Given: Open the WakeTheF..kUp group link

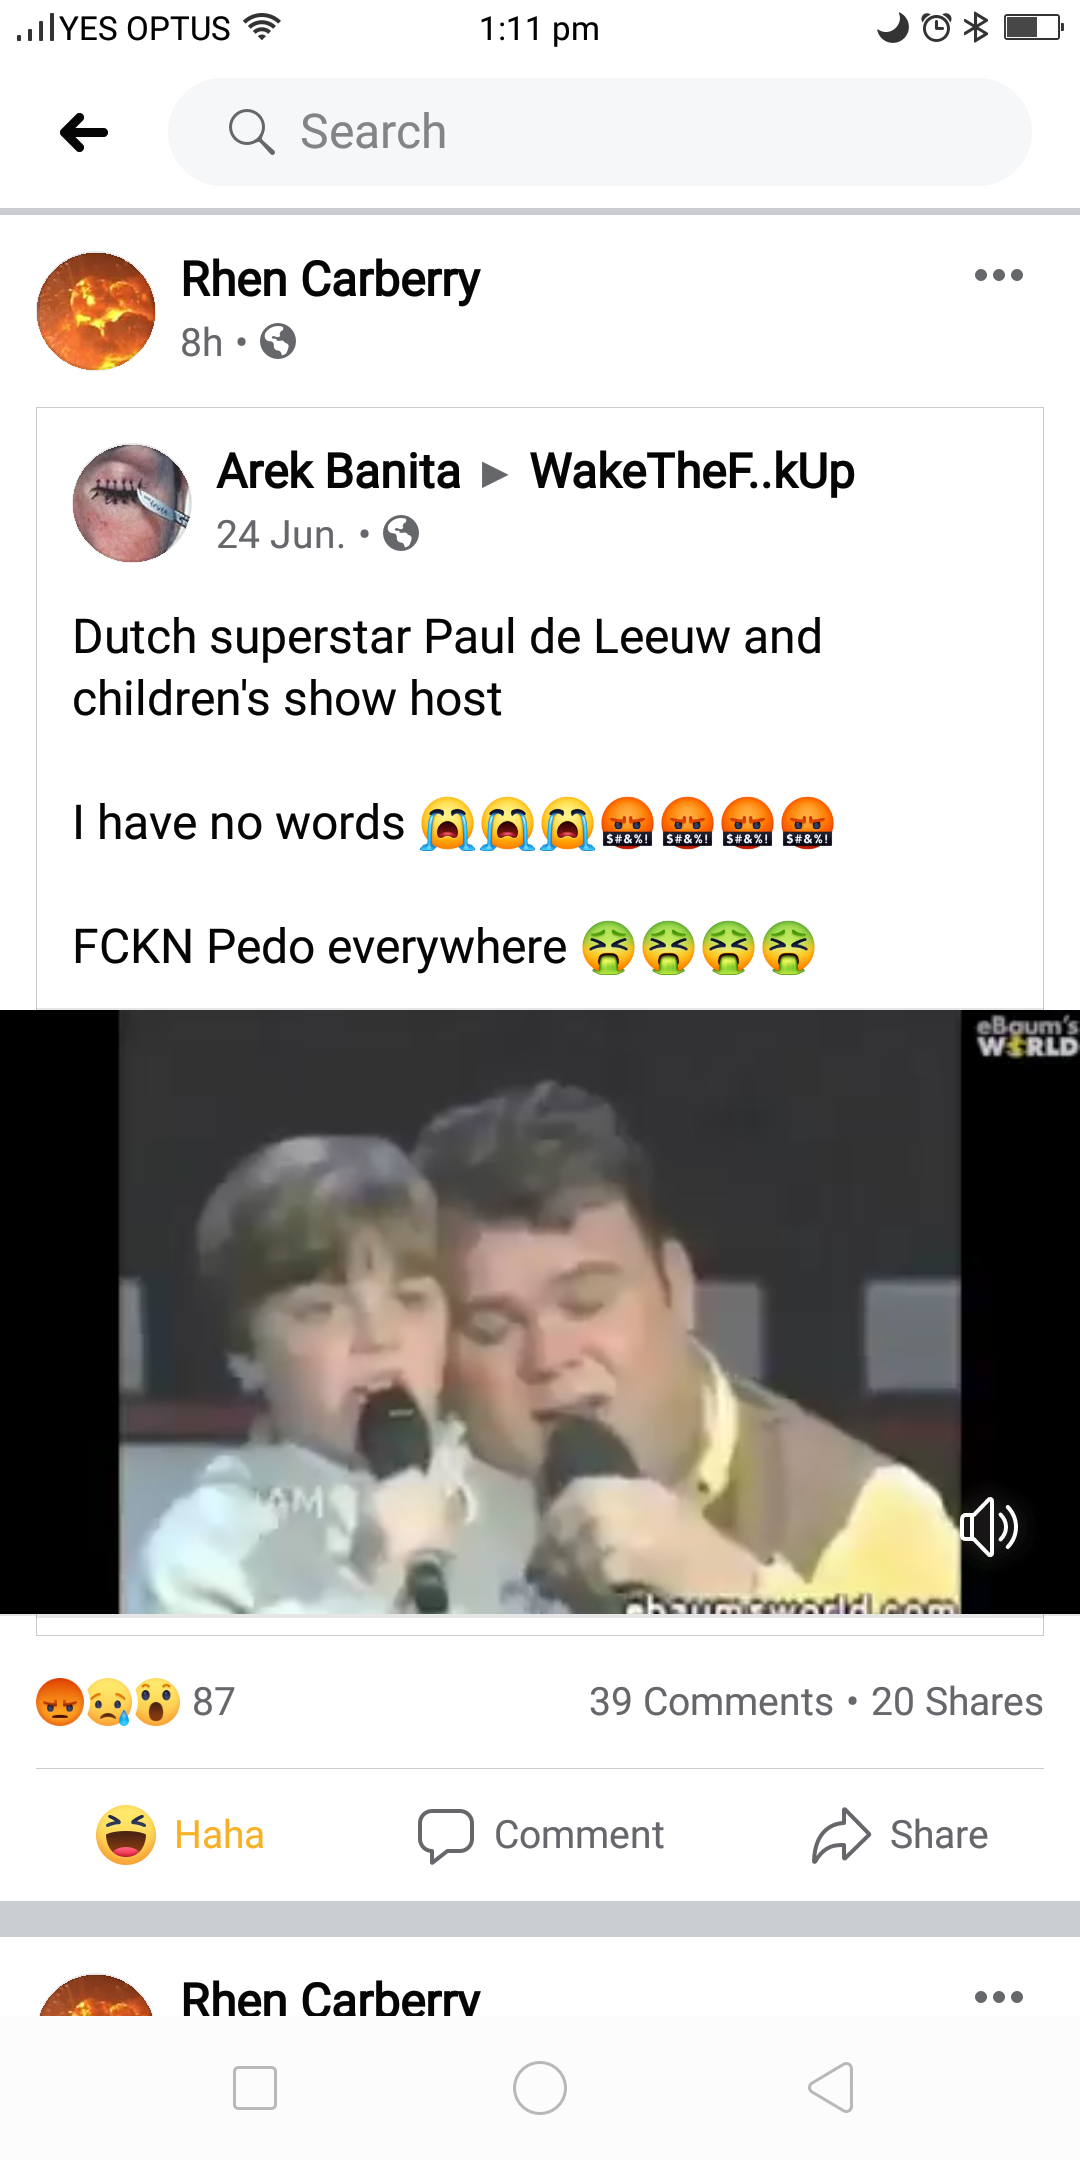Looking at the screenshot, I should coord(692,471).
